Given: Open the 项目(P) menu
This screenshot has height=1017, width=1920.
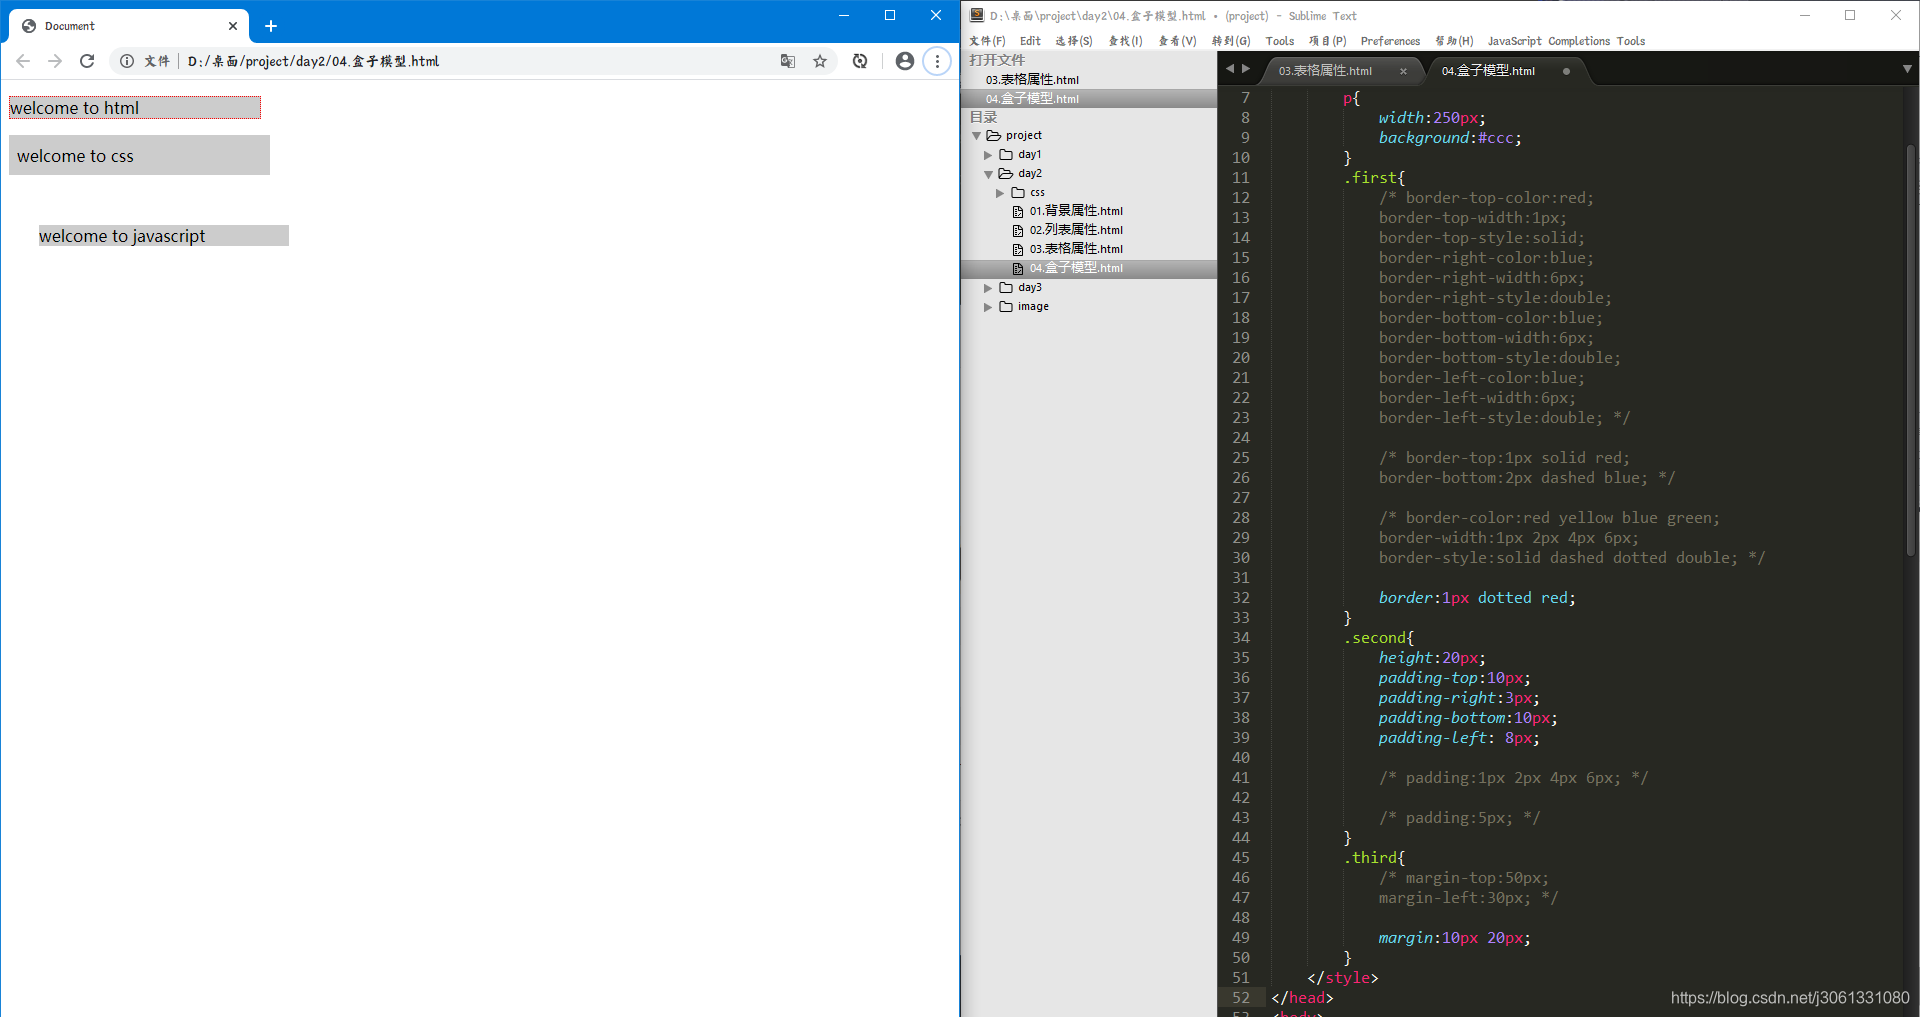Looking at the screenshot, I should [1328, 41].
